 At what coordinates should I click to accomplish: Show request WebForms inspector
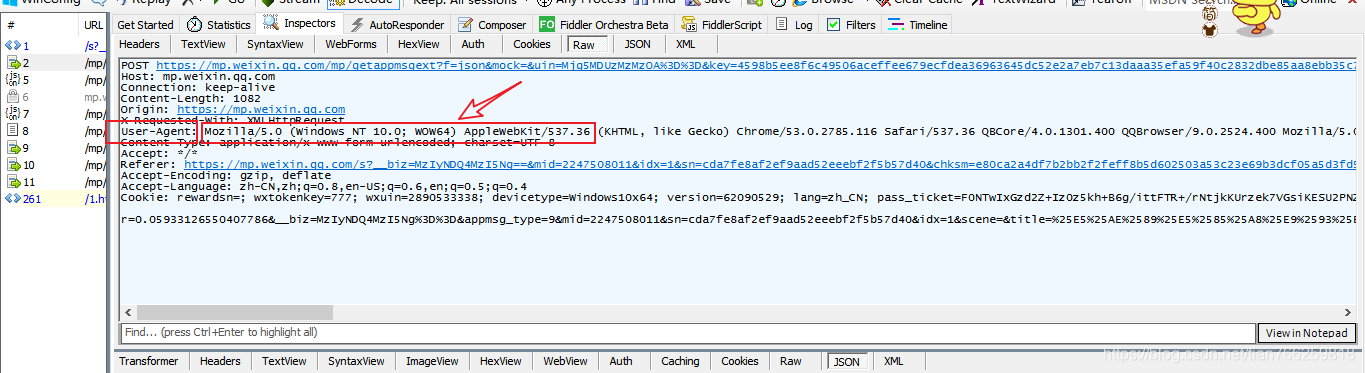pyautogui.click(x=351, y=44)
